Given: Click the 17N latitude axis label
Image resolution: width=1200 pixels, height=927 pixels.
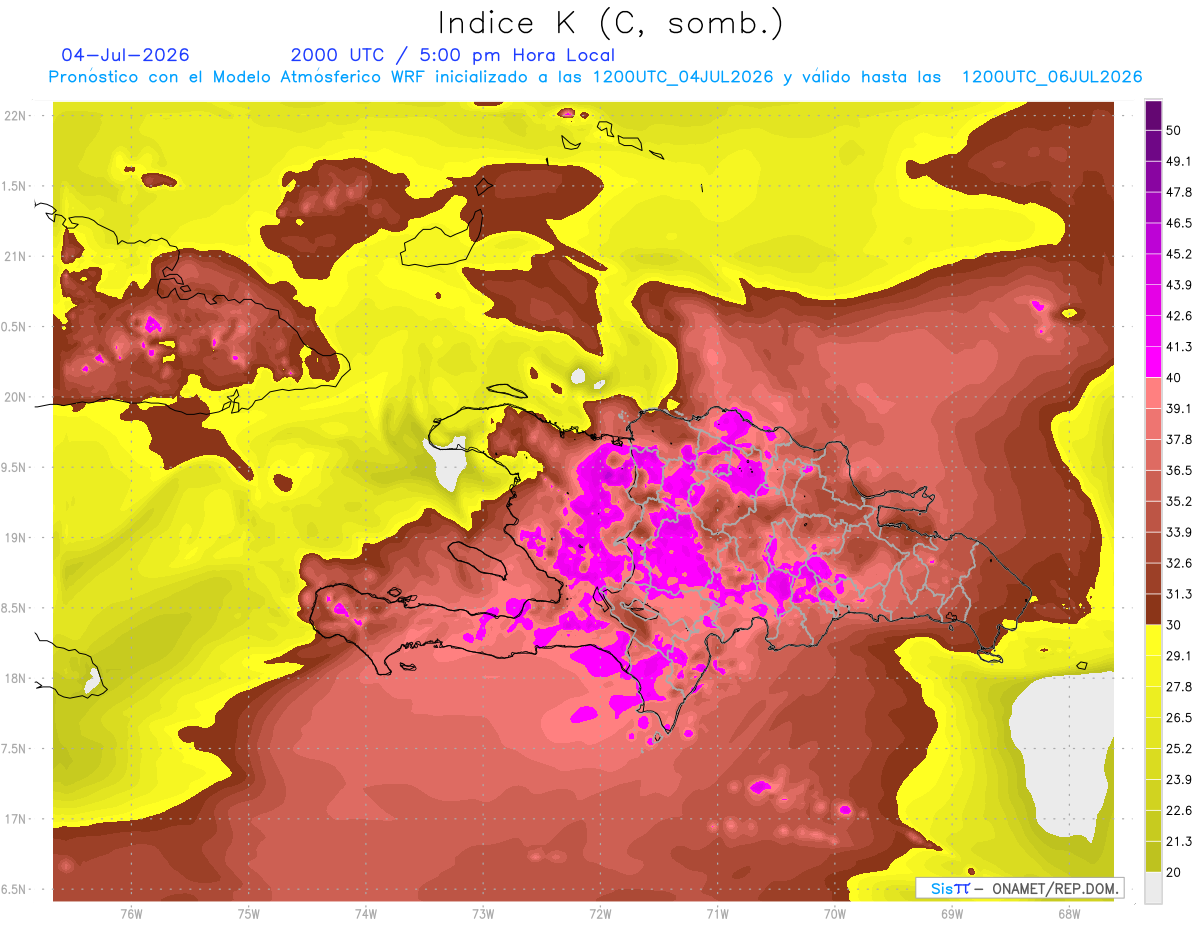Looking at the screenshot, I should (x=16, y=819).
